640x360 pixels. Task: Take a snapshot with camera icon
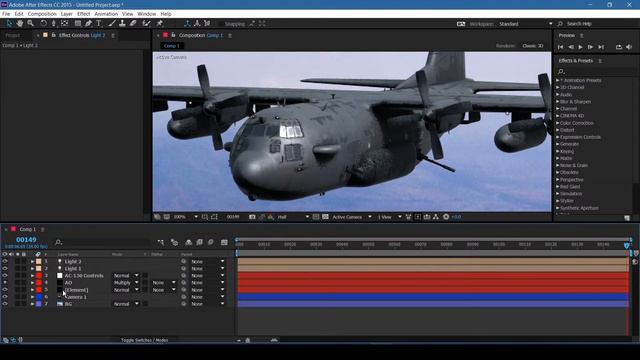click(252, 217)
